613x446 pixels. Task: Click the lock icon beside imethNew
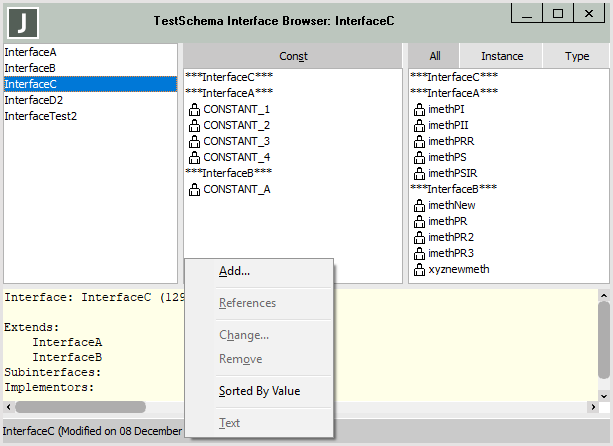point(419,205)
